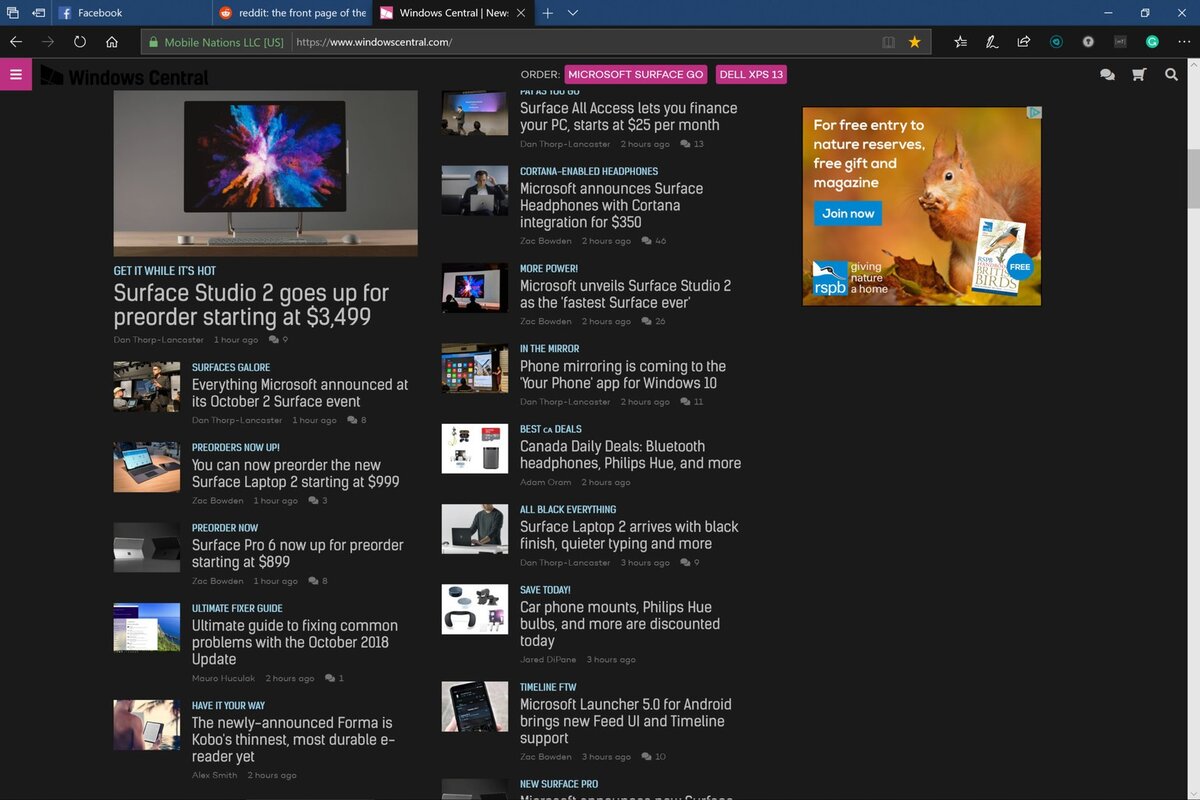
Task: Open Everything Microsoft announced article
Action: [x=300, y=393]
